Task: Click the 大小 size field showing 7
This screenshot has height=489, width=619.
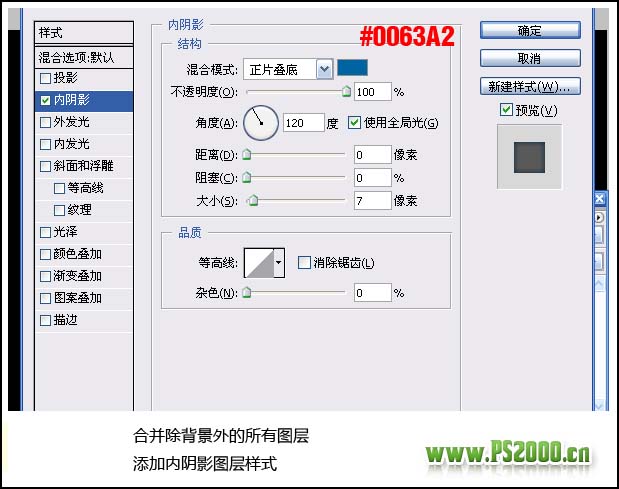Action: [373, 201]
